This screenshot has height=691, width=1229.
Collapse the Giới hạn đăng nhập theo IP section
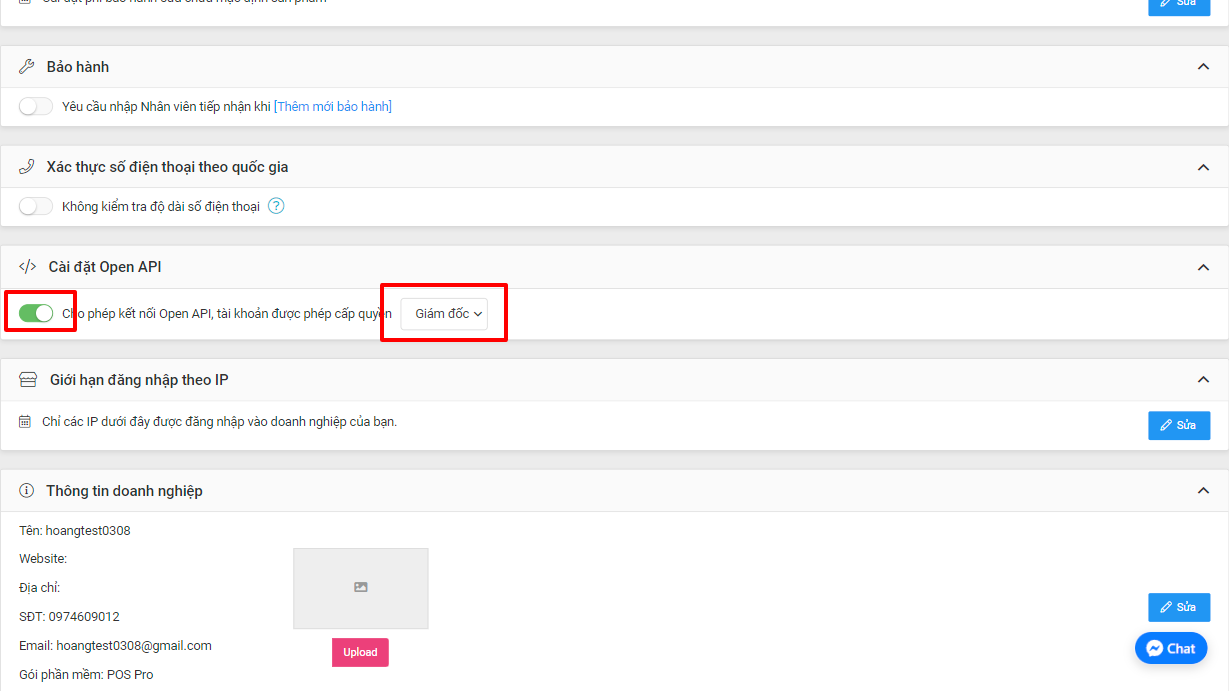click(1203, 380)
